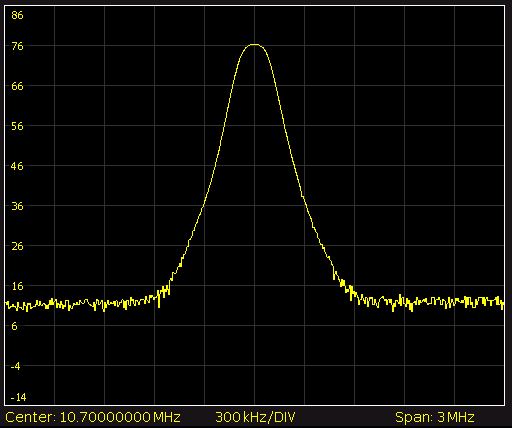Click the -14 level label
This screenshot has height=428, width=512.
click(x=18, y=397)
